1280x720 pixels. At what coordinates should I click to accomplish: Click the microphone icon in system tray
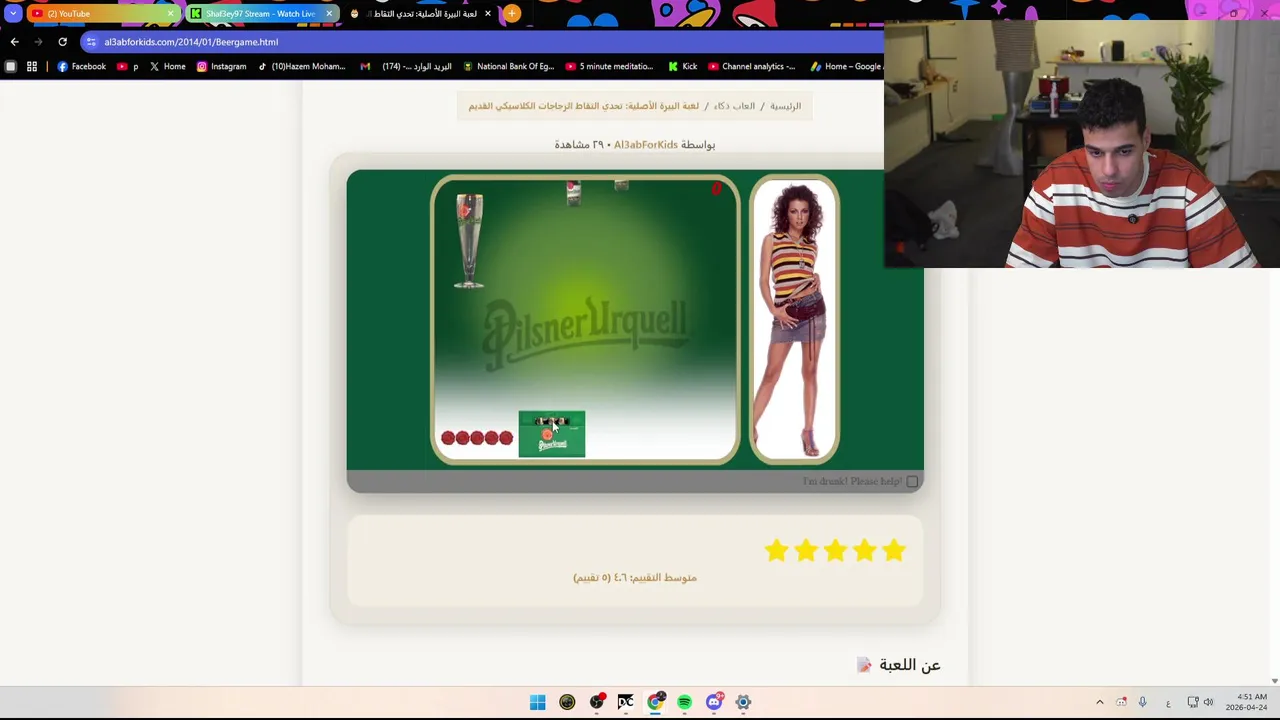(x=1142, y=702)
